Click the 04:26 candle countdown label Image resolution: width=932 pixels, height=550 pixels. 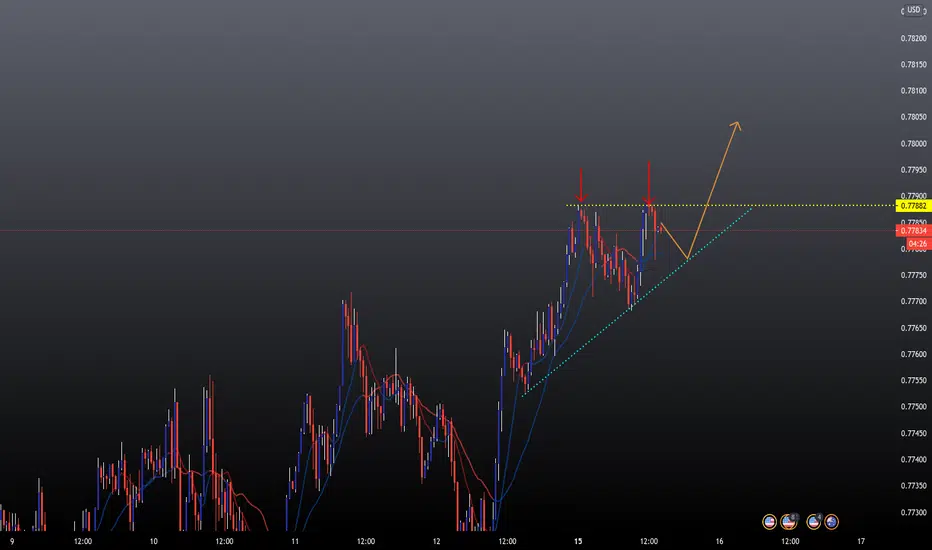[917, 244]
